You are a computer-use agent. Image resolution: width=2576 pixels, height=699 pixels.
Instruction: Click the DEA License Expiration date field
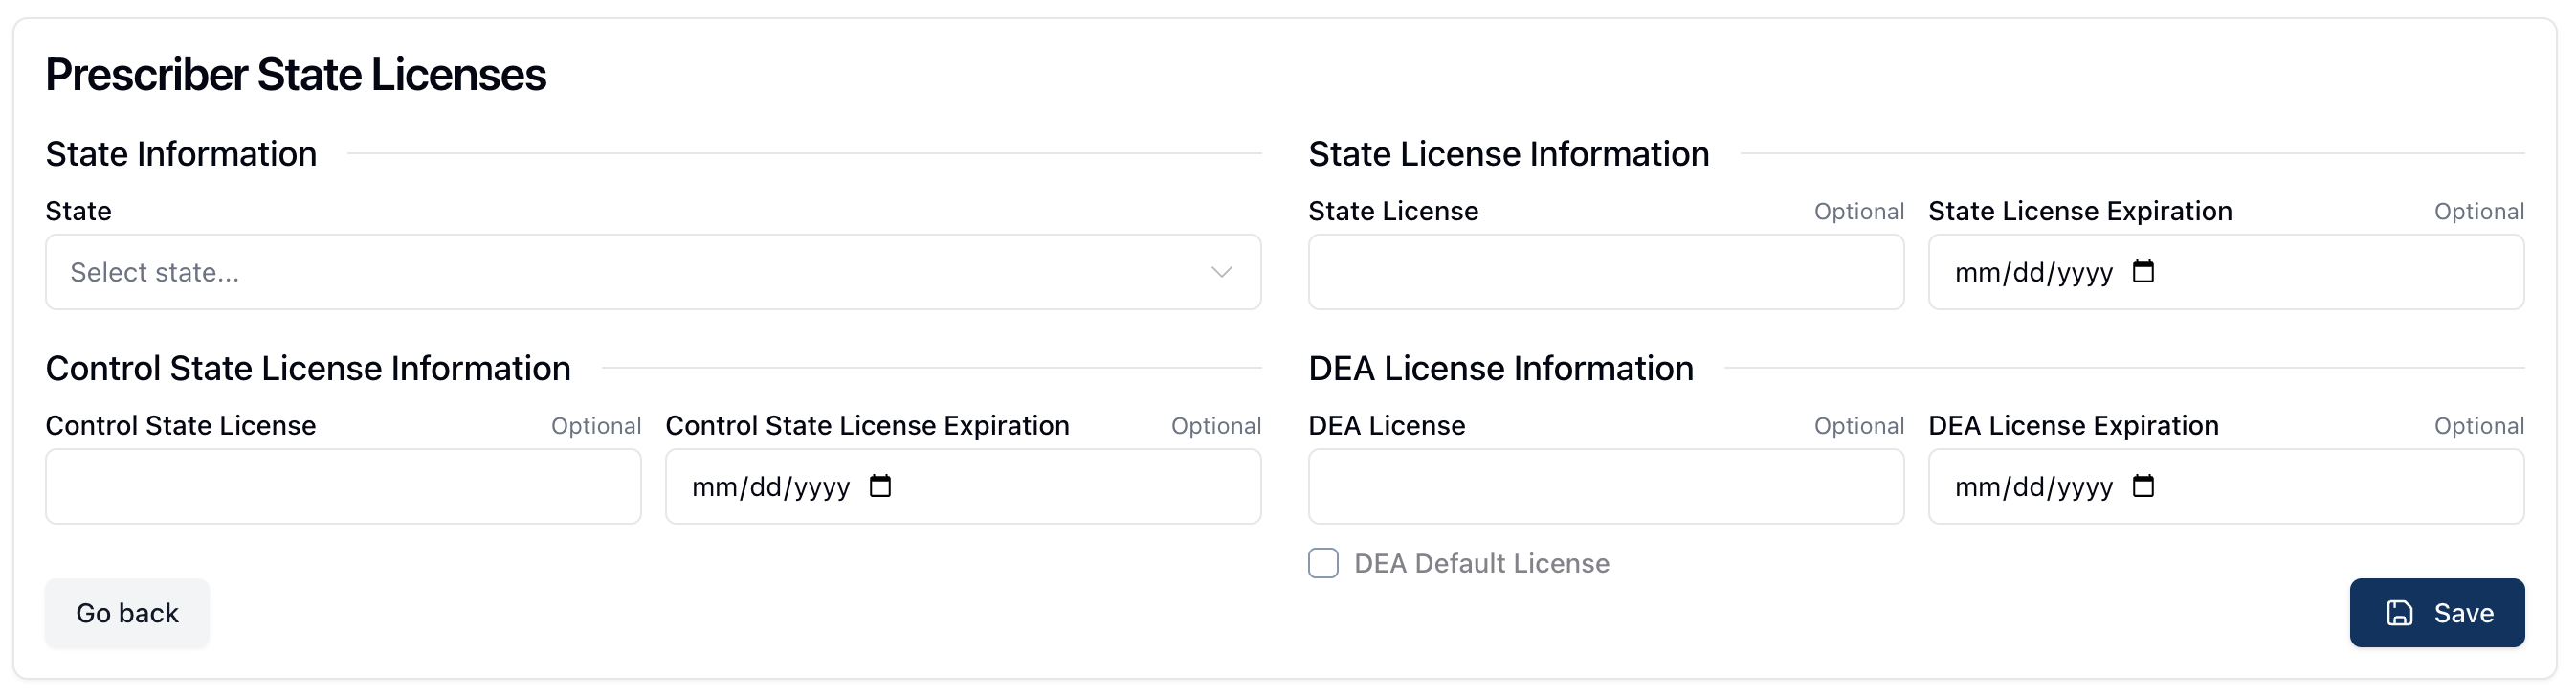[2032, 487]
